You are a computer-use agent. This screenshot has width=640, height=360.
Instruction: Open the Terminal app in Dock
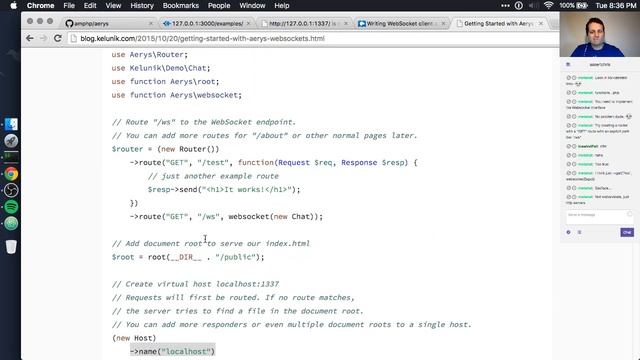11,157
